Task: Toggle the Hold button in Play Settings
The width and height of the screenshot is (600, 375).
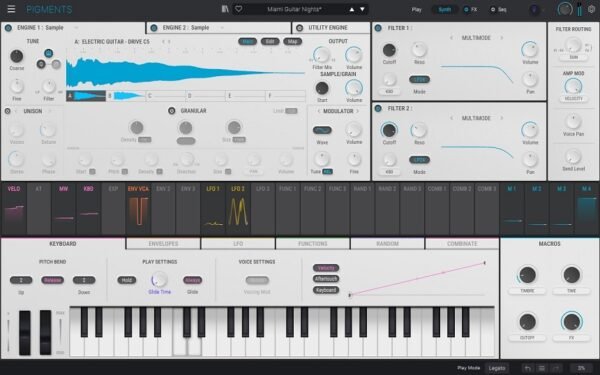Action: click(x=127, y=280)
